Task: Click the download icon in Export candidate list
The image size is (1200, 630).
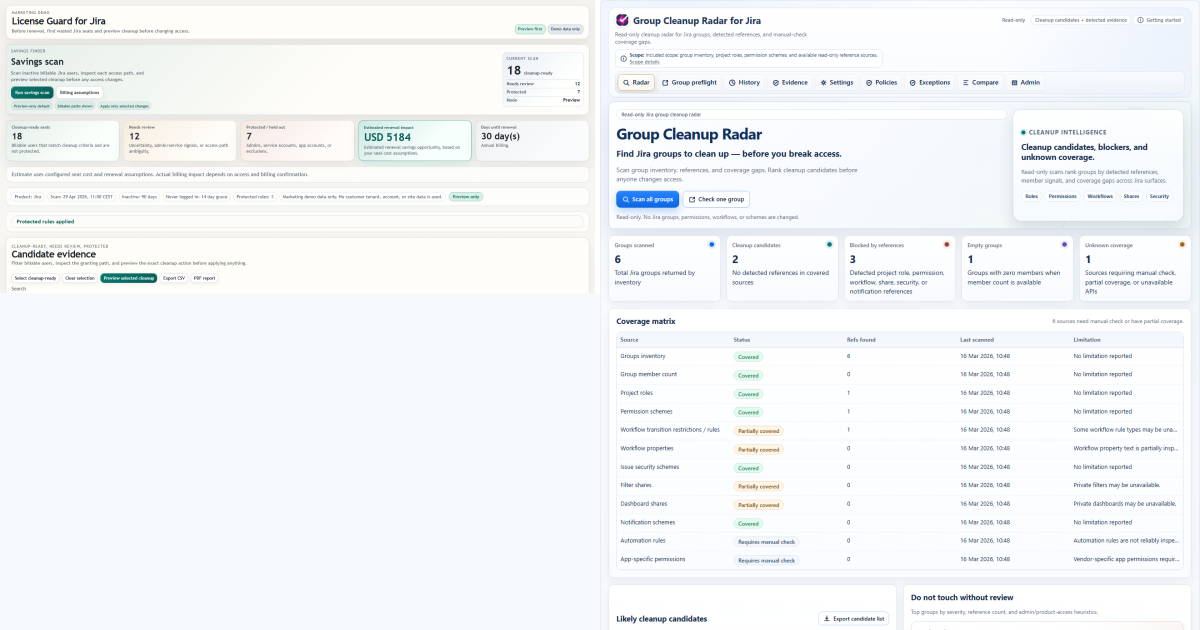Action: click(x=827, y=619)
